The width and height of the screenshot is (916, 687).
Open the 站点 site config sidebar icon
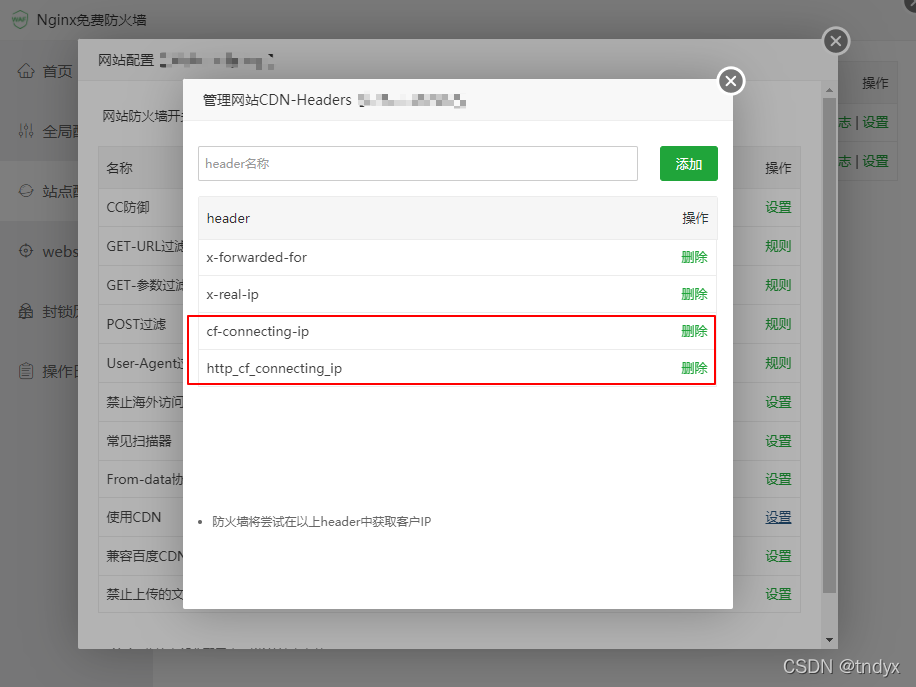click(x=26, y=191)
